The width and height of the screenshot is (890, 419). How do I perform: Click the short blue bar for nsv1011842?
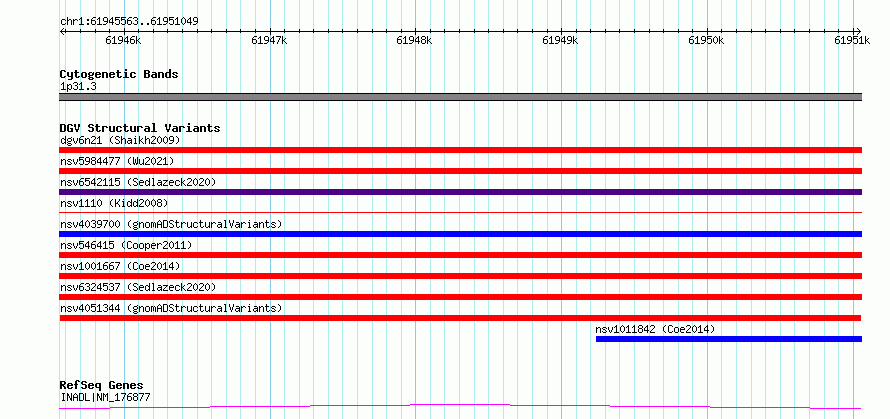pyautogui.click(x=729, y=339)
